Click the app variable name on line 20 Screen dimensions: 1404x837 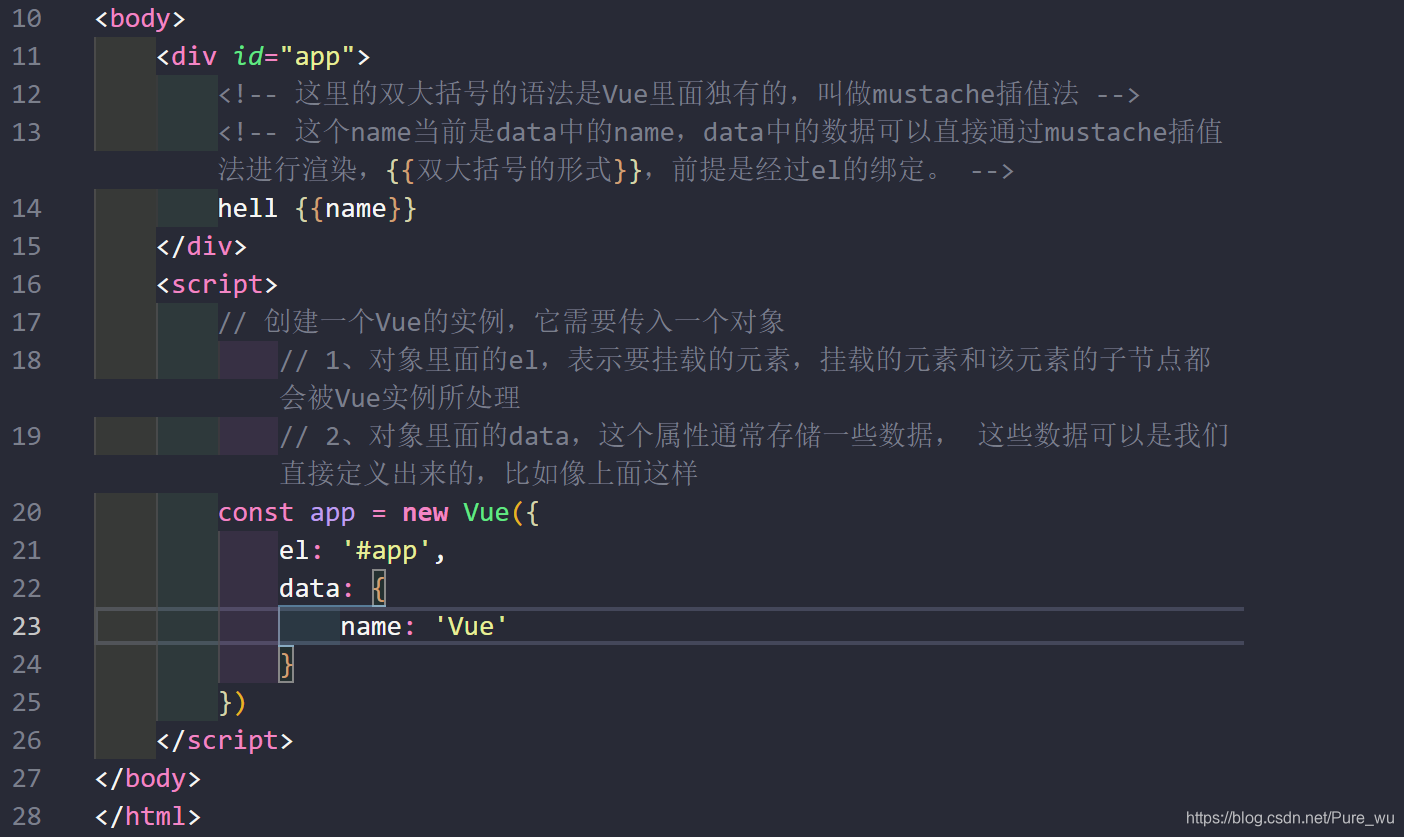click(333, 513)
